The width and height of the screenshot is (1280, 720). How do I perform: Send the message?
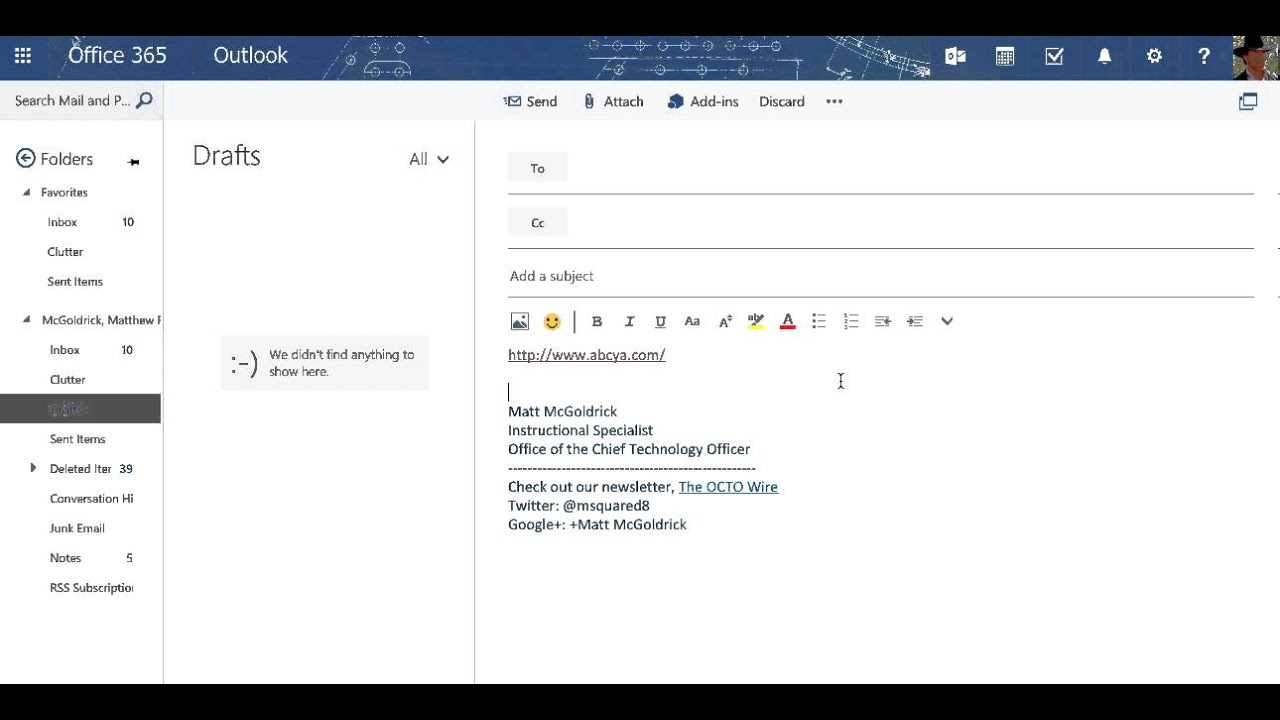tap(530, 101)
